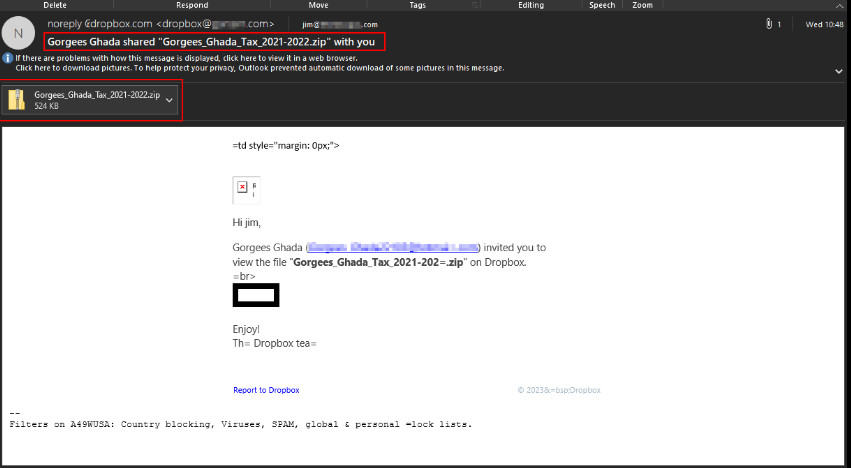
Task: Click the Report to Dropbox link
Action: tap(266, 390)
